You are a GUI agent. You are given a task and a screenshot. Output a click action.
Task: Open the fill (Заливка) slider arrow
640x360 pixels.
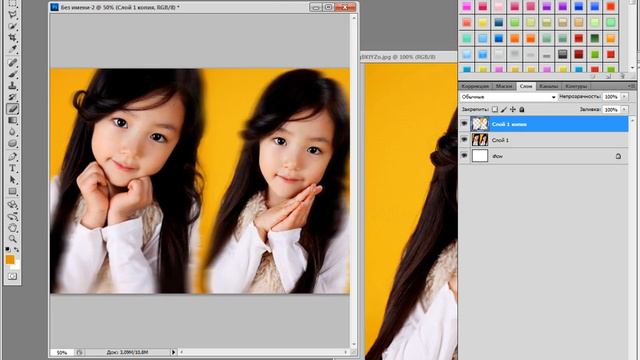(x=624, y=109)
